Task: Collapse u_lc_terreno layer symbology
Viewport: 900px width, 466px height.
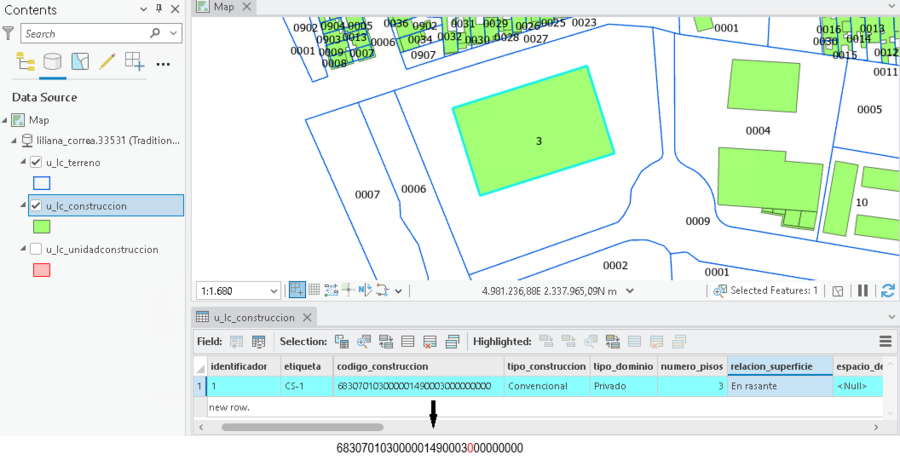Action: pyautogui.click(x=24, y=162)
